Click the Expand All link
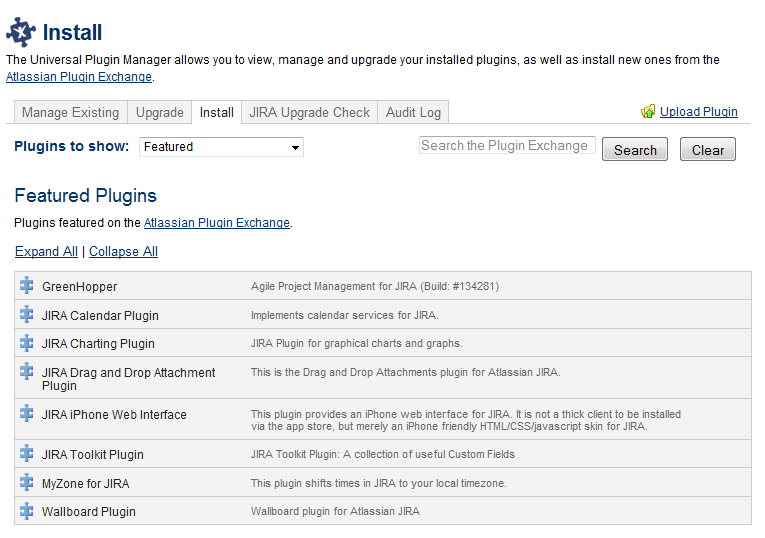 pos(46,252)
